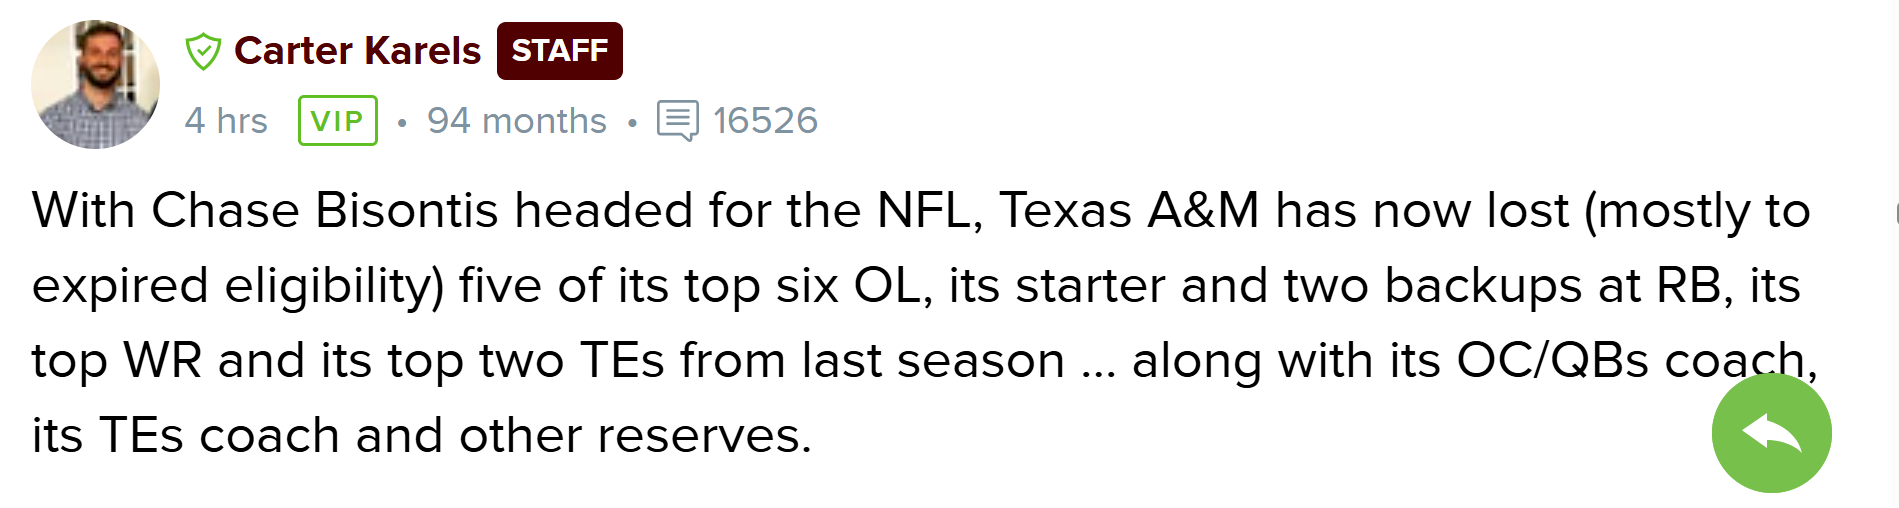1899x508 pixels.
Task: Click the green reply arrow button
Action: 1771,433
